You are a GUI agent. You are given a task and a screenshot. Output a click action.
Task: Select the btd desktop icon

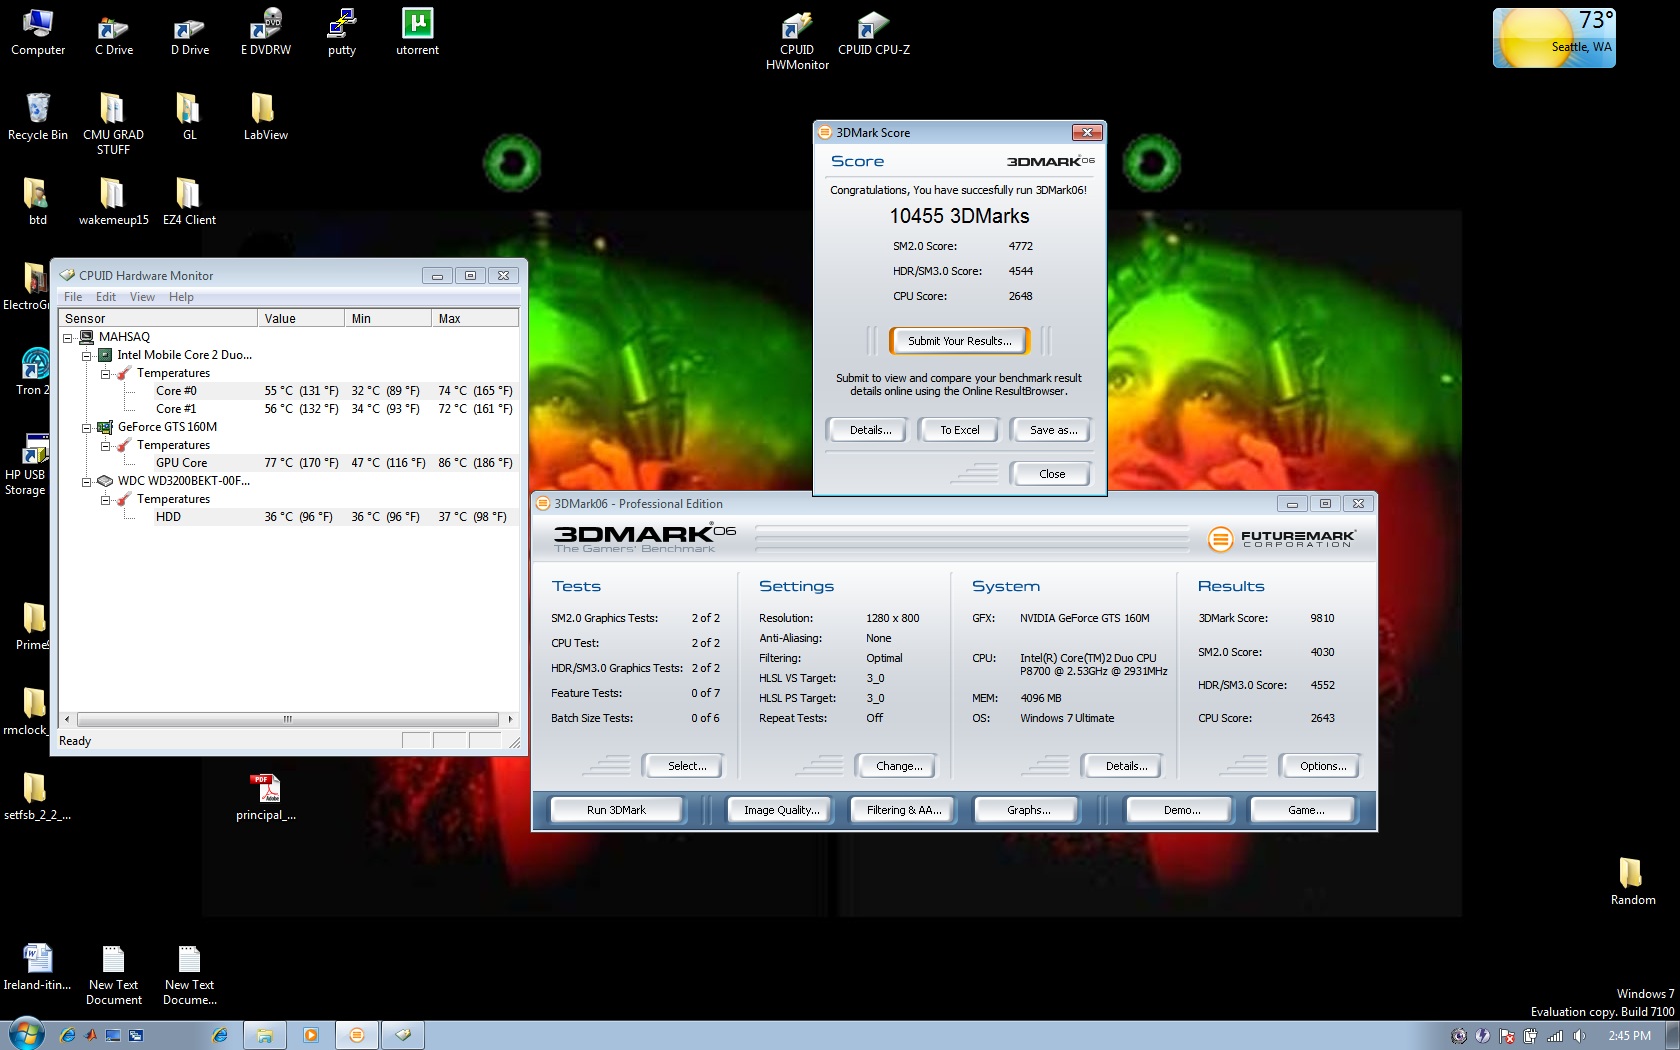[x=37, y=202]
